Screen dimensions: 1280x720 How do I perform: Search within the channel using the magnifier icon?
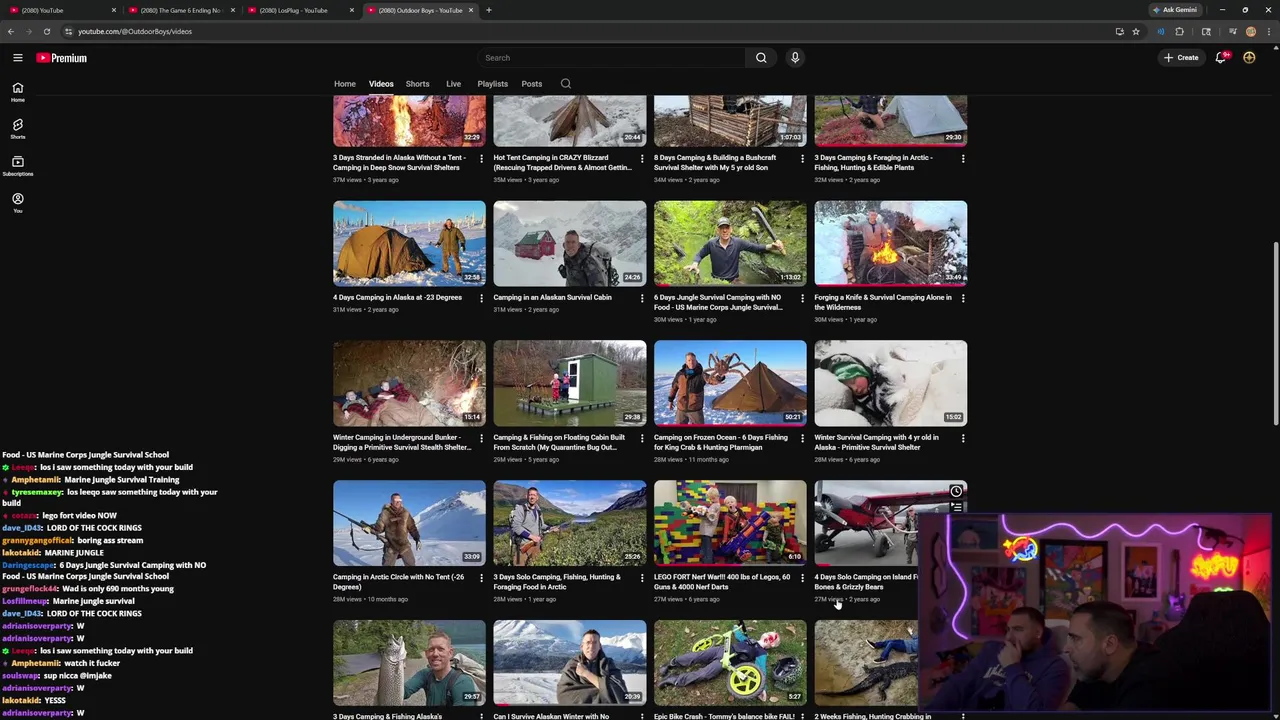pos(566,84)
